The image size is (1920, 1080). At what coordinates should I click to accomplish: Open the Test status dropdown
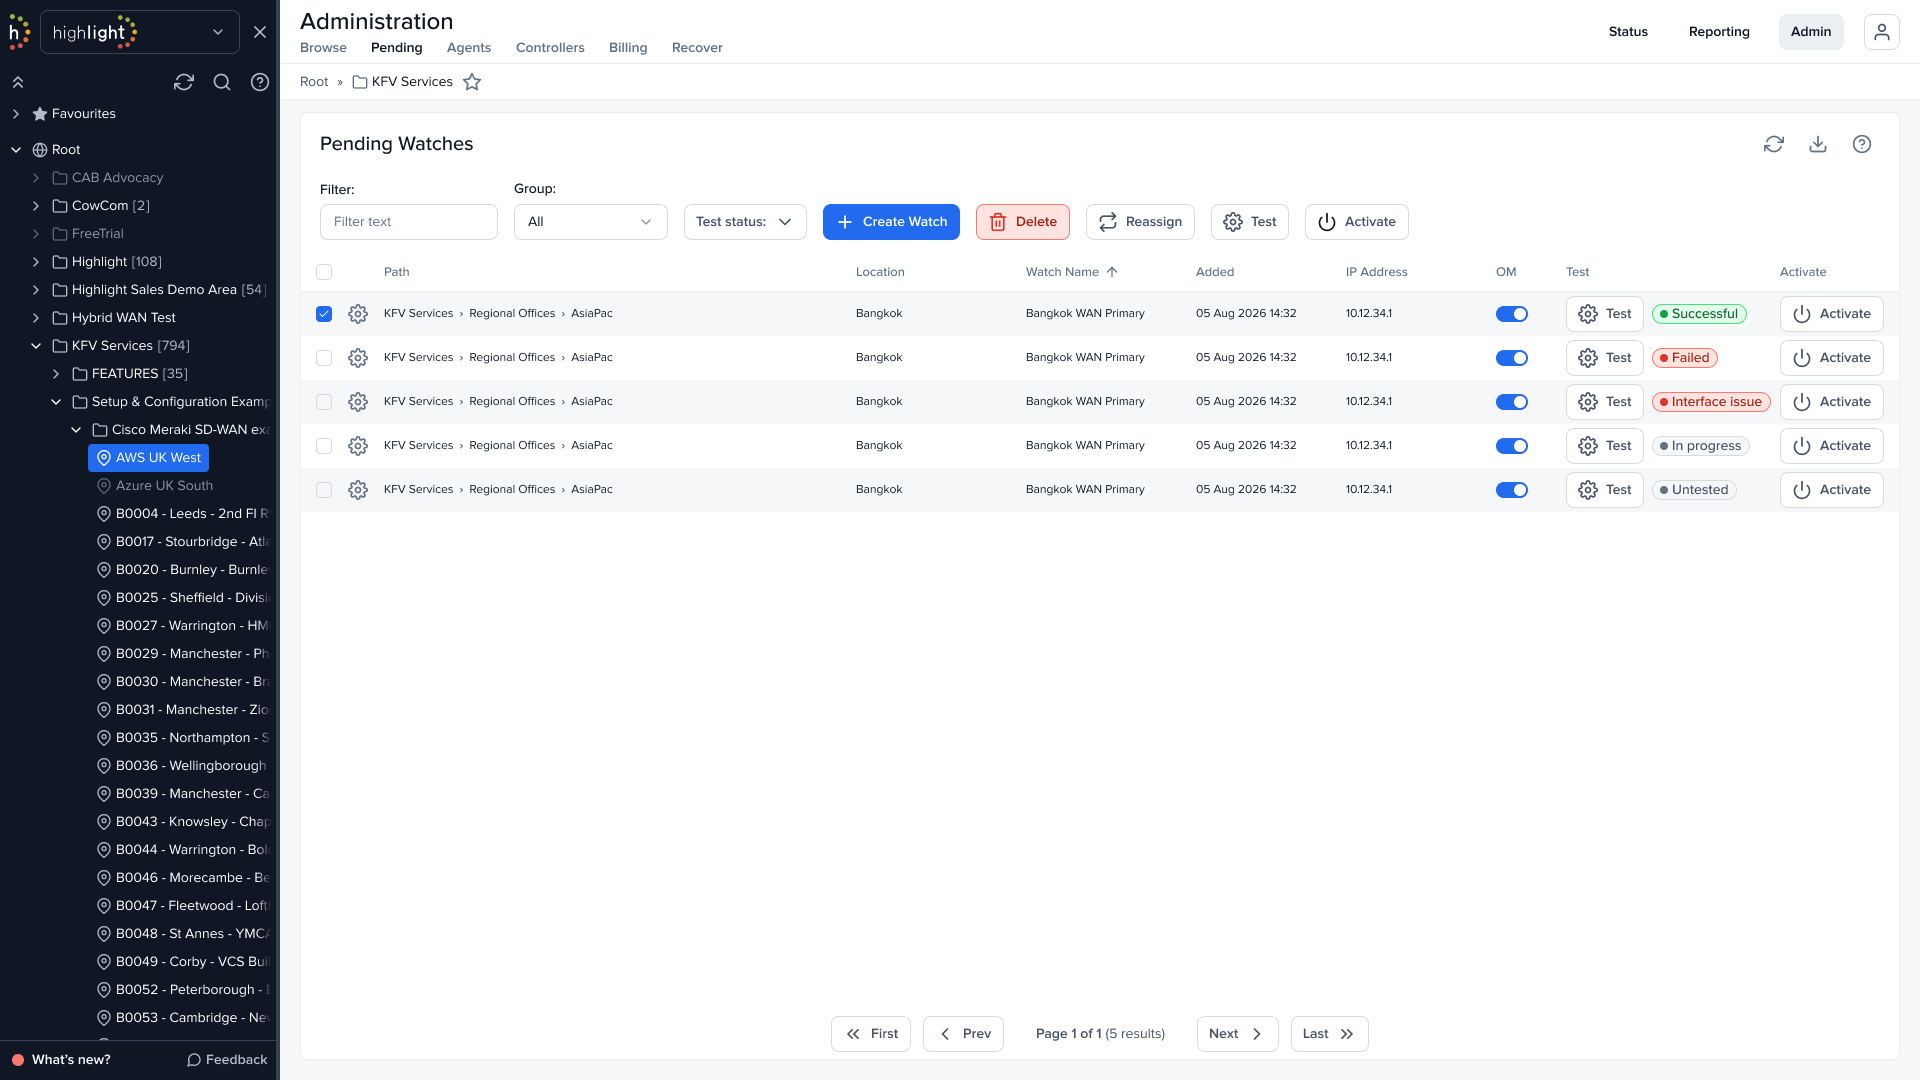[x=745, y=222]
